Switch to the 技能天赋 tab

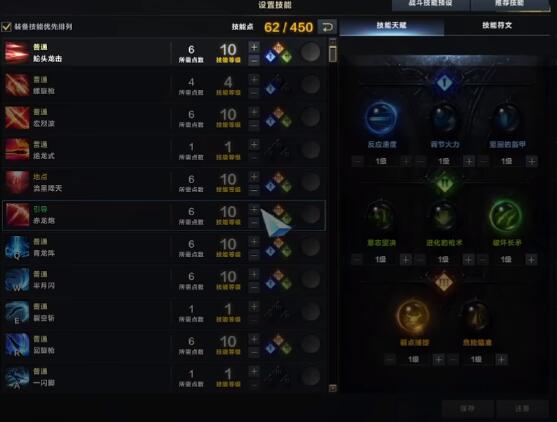tap(391, 26)
